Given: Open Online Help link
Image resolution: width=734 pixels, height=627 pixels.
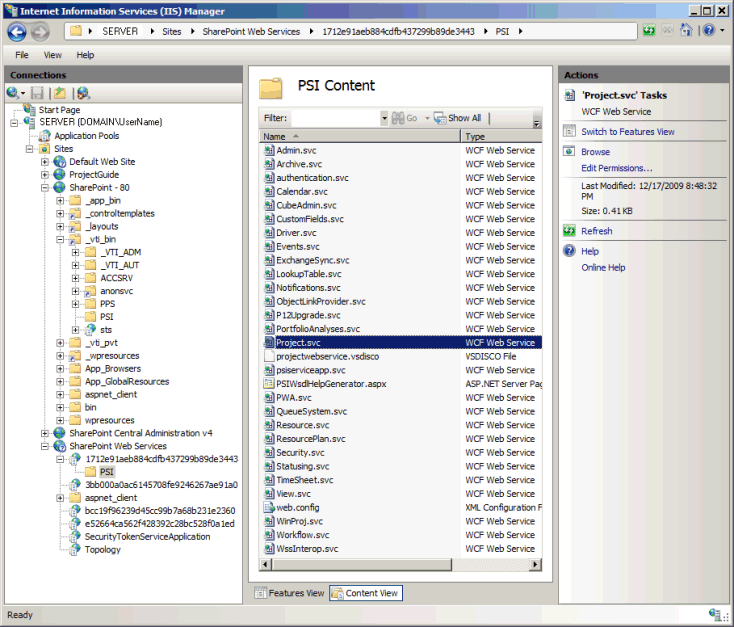Looking at the screenshot, I should click(x=603, y=267).
